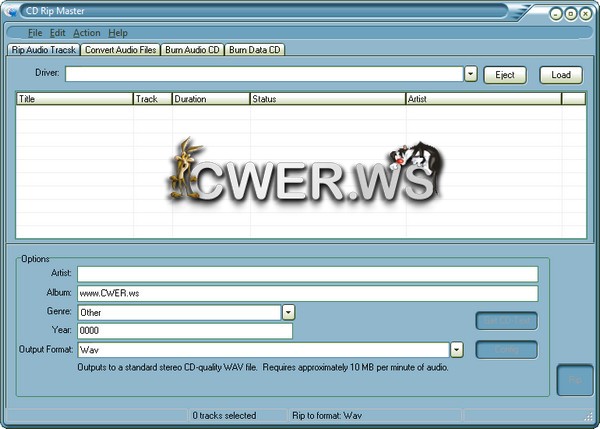Viewport: 600px width, 429px height.
Task: Click the window resize grip icon
Action: click(589, 418)
